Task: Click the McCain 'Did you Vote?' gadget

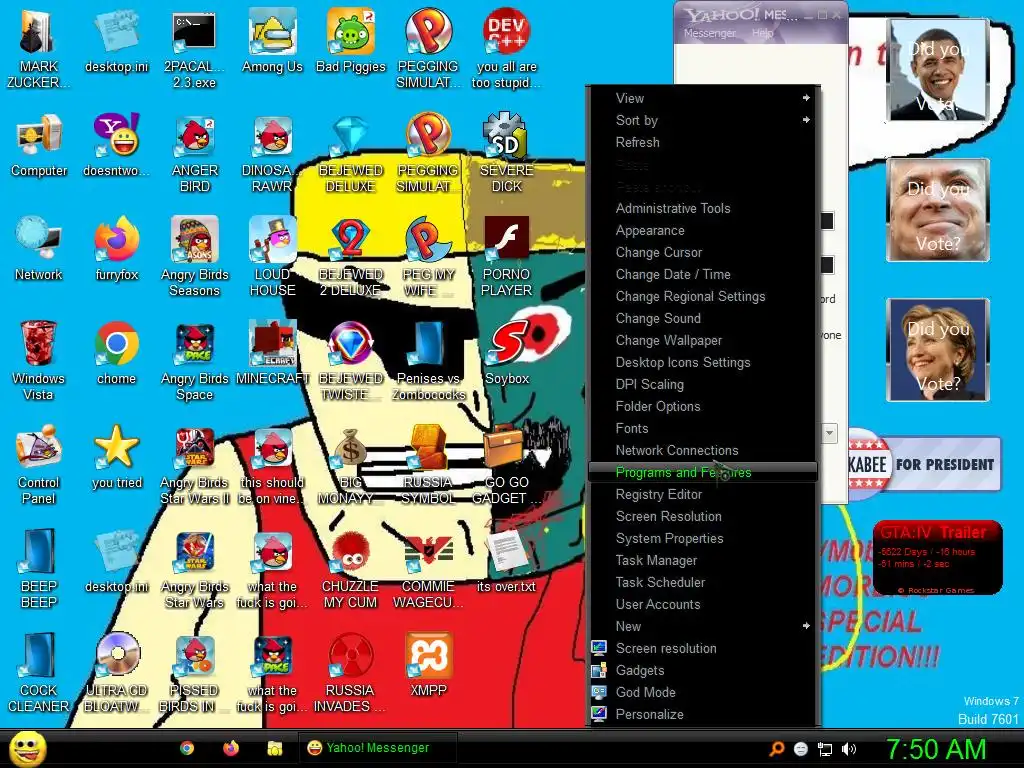Action: point(938,210)
